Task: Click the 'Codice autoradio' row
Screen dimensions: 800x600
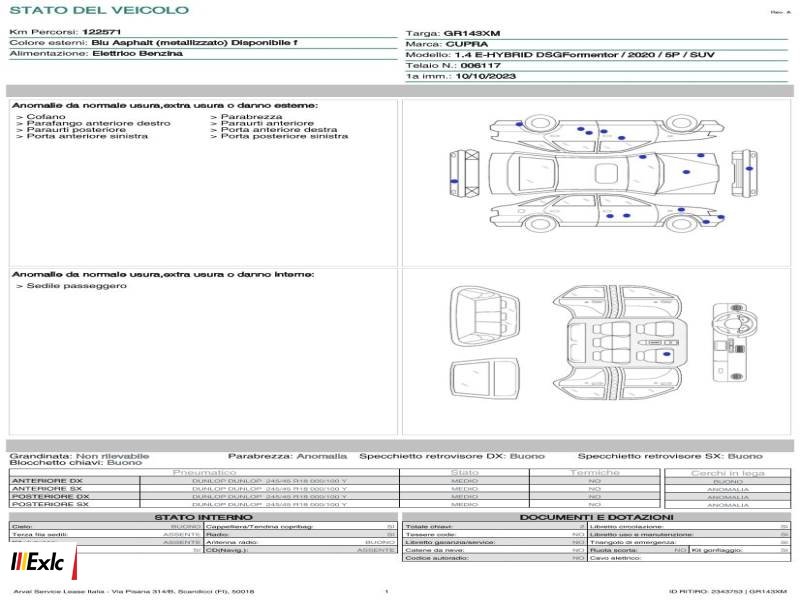Action: (495, 558)
